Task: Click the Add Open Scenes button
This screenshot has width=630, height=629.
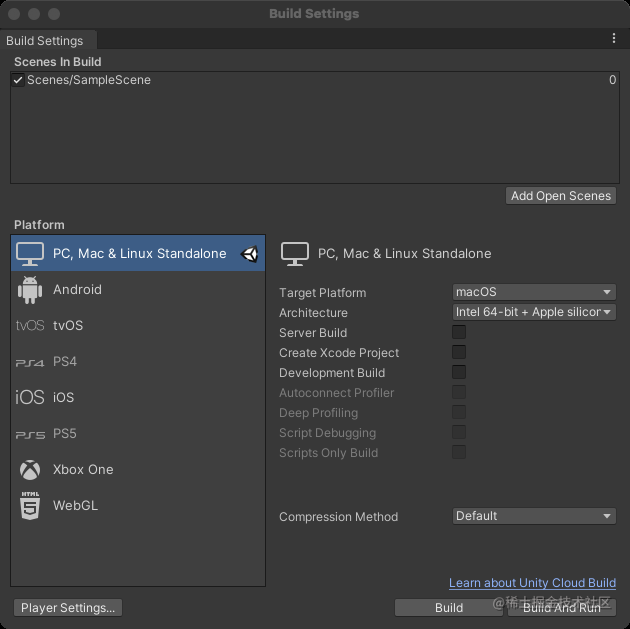Action: [x=561, y=196]
